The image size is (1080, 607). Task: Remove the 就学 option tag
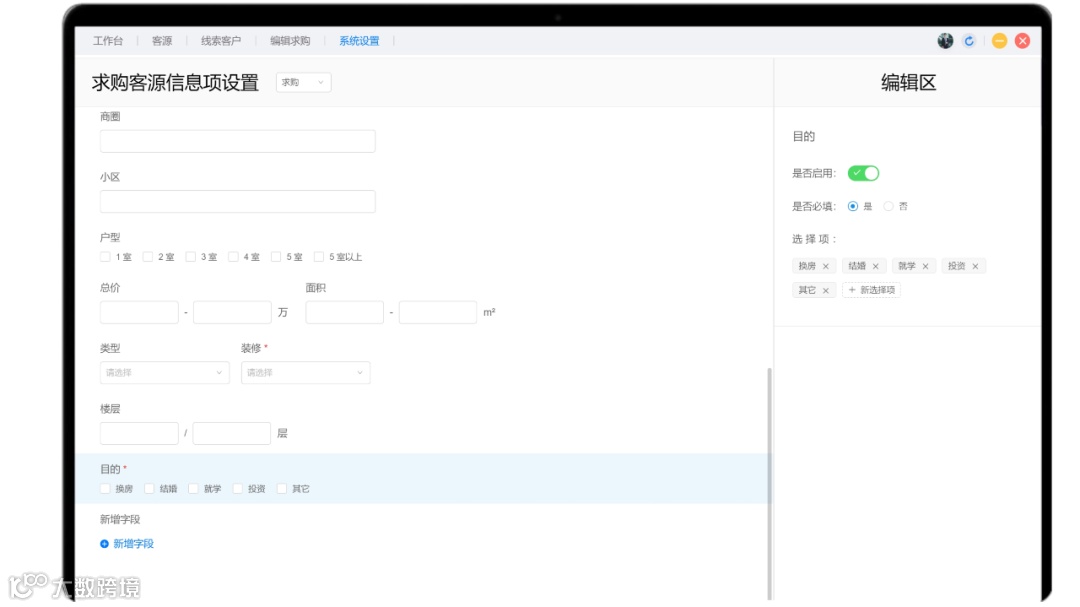[925, 266]
